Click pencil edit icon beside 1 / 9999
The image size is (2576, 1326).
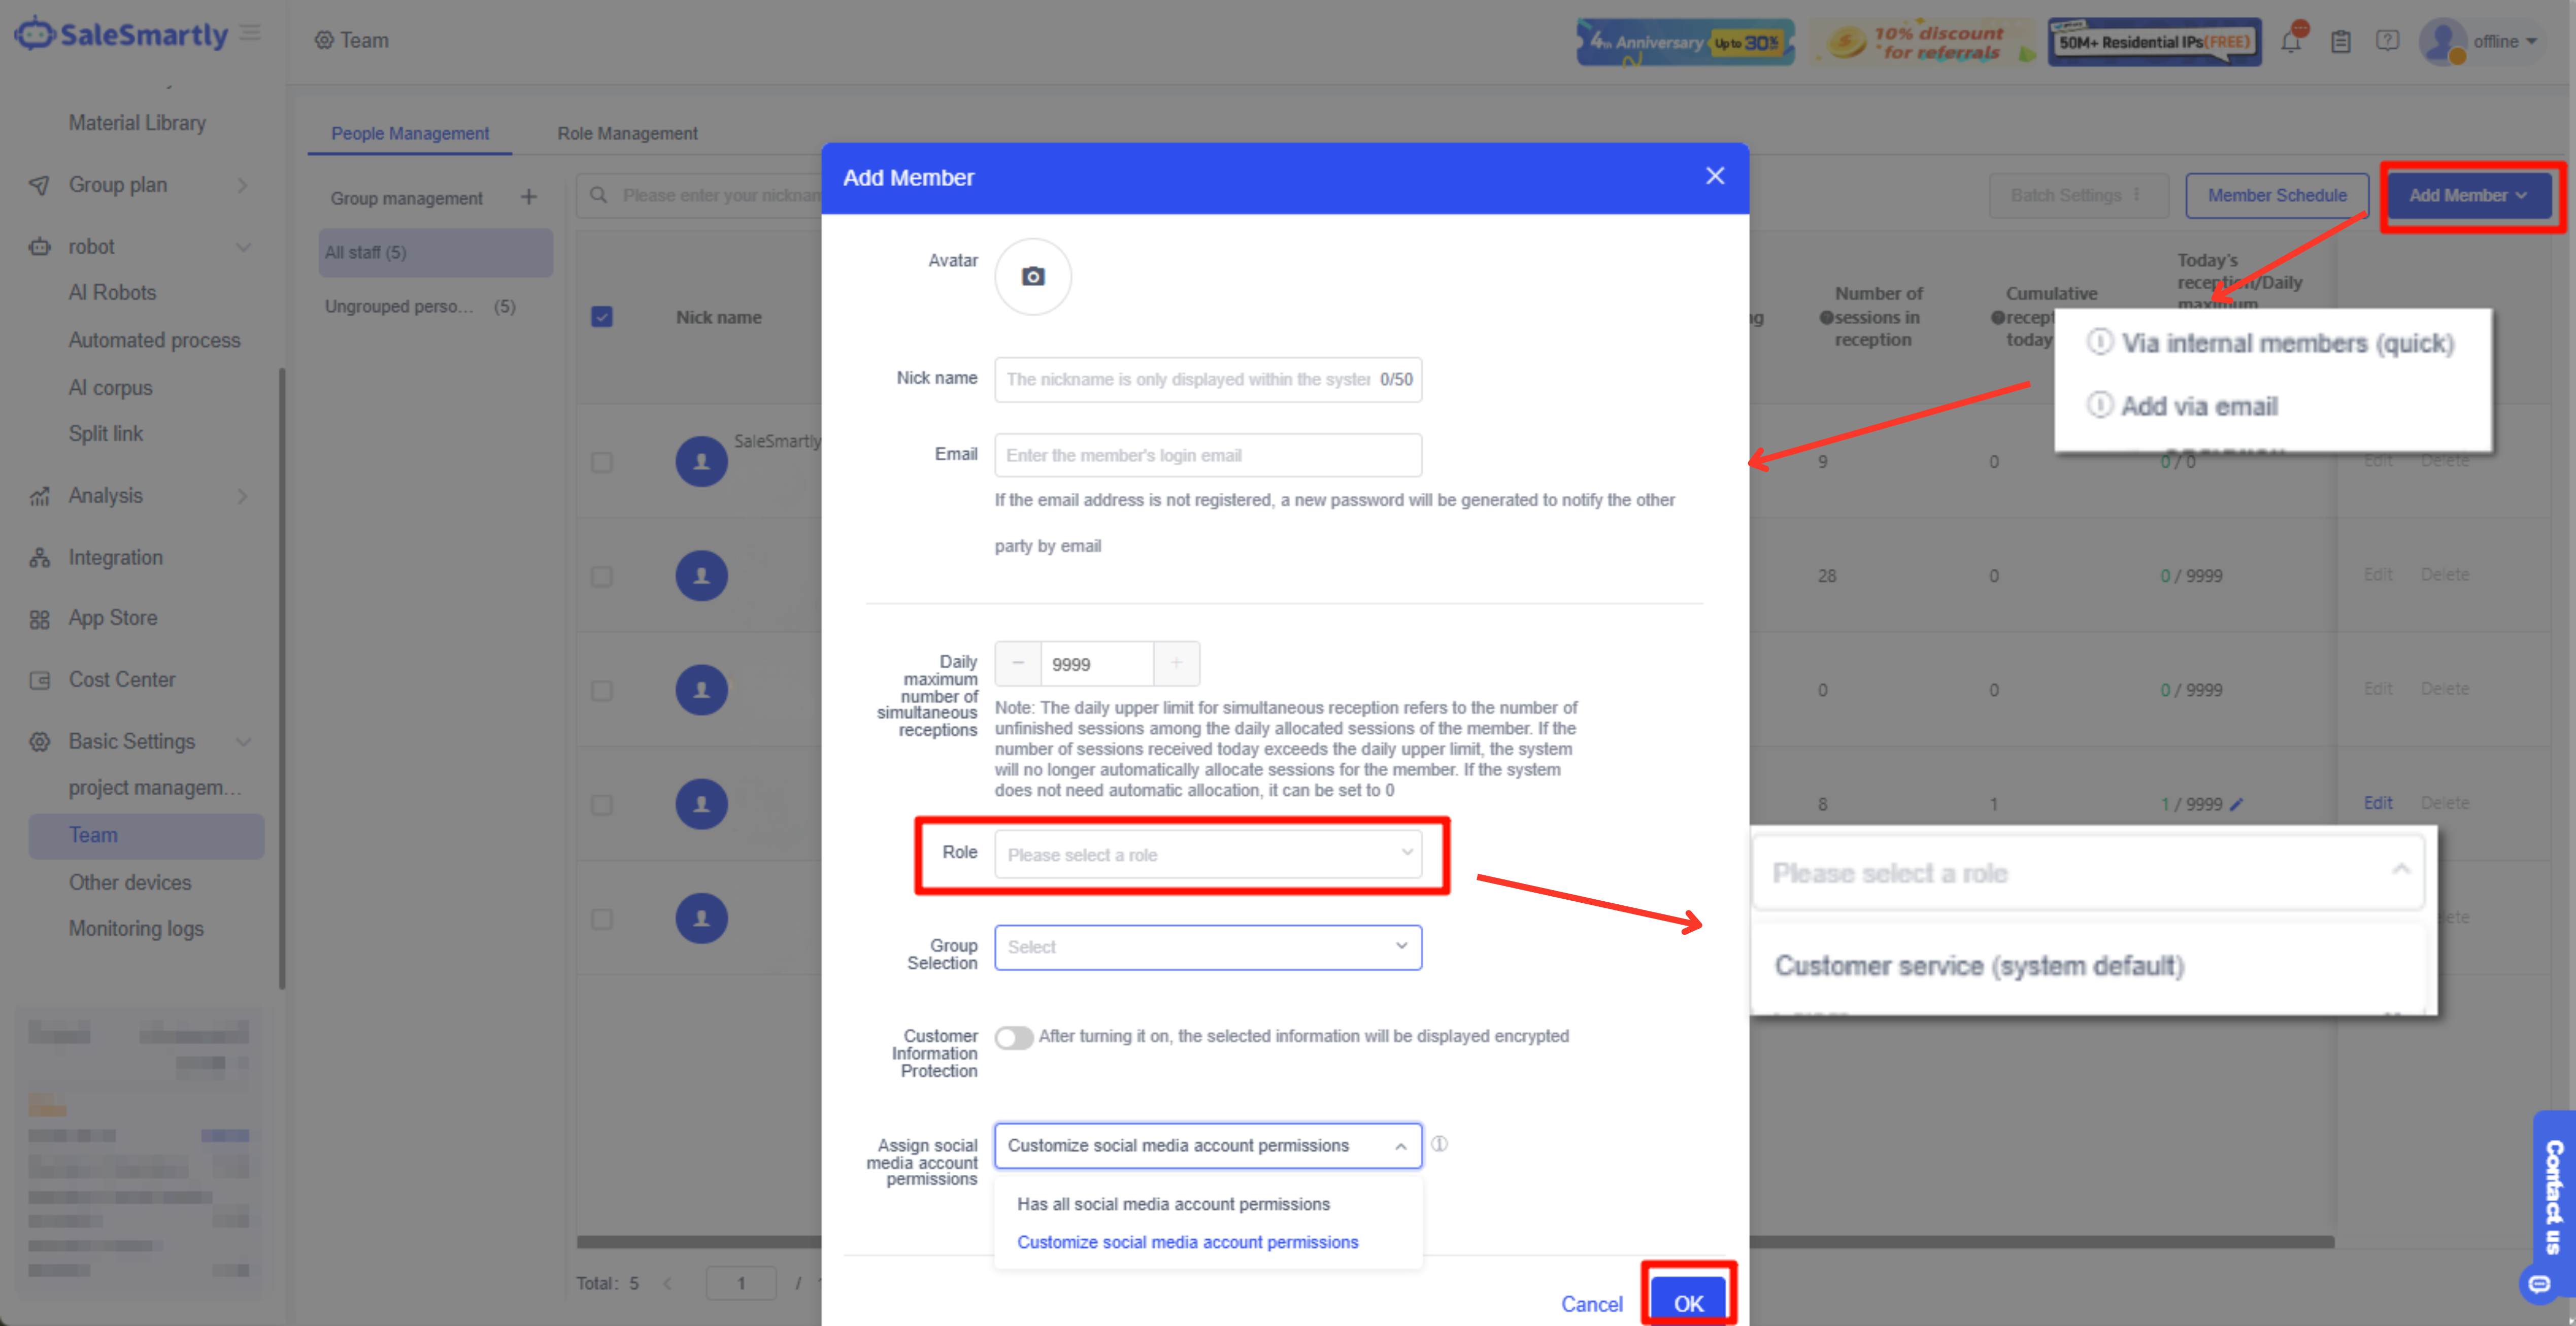point(2237,804)
